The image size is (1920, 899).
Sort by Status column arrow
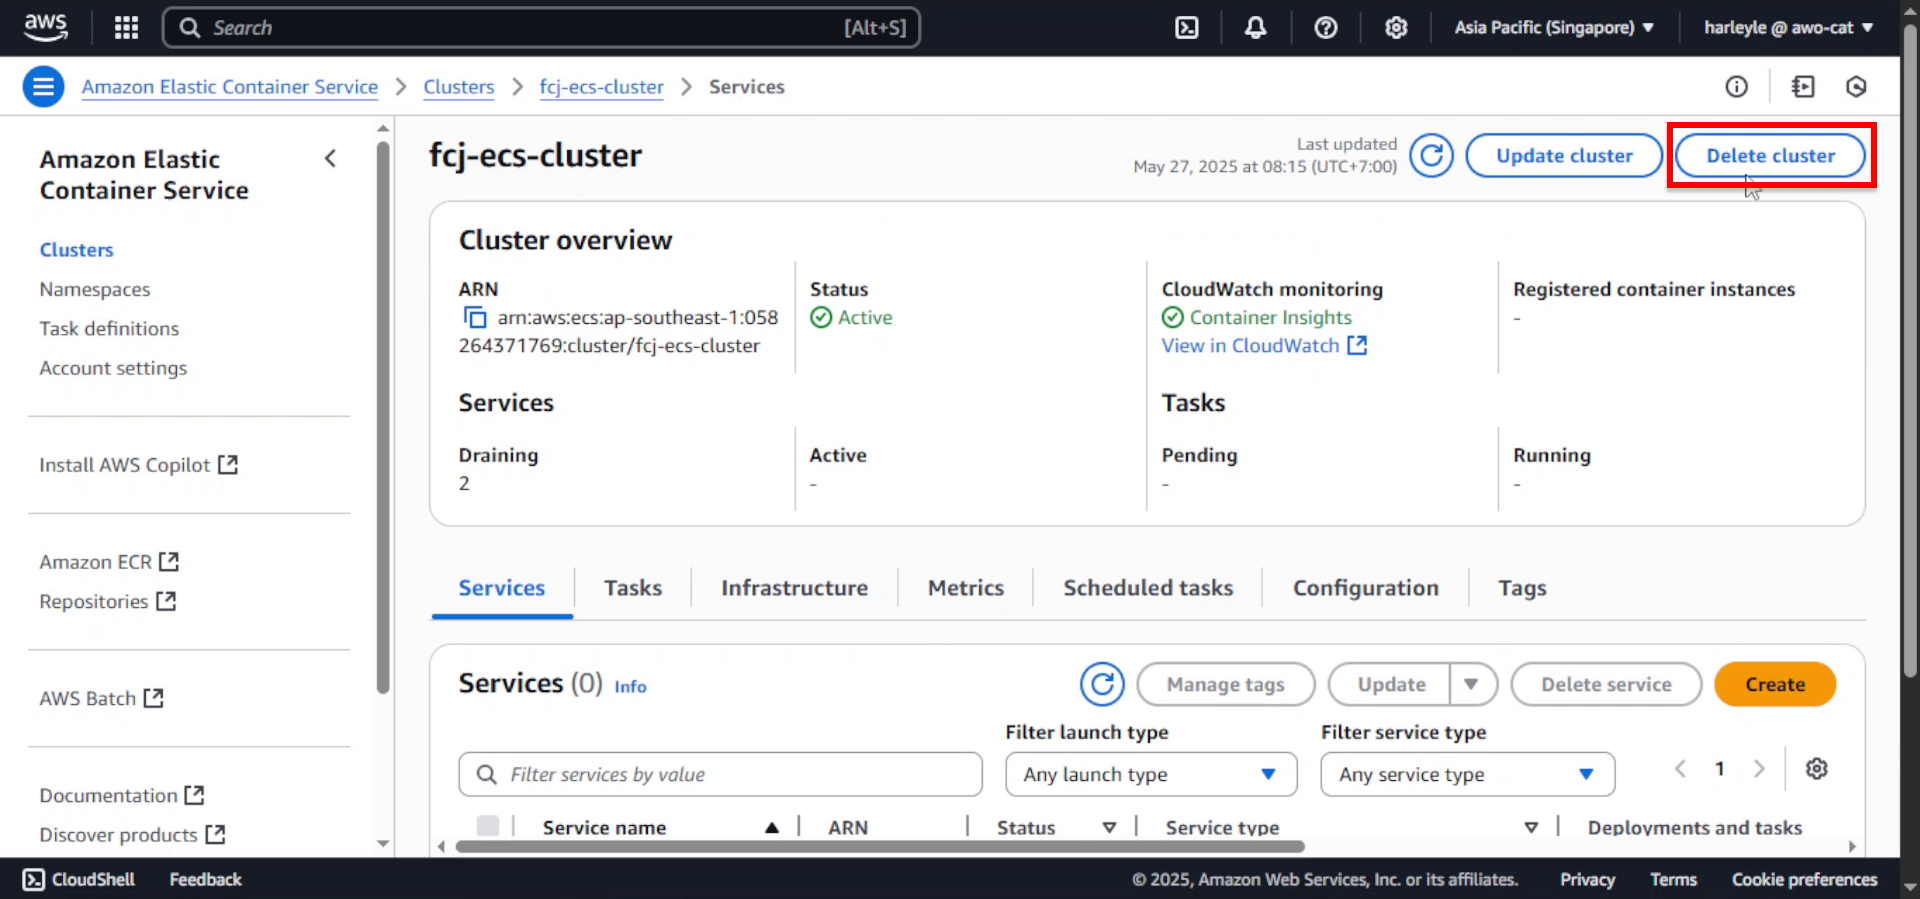[1109, 827]
